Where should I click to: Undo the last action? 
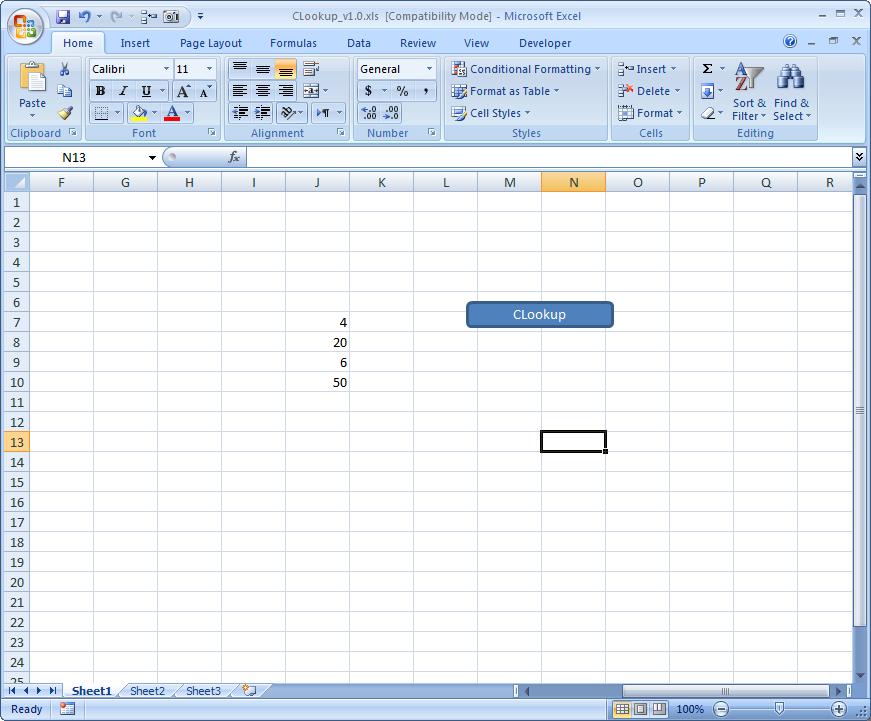coord(84,17)
